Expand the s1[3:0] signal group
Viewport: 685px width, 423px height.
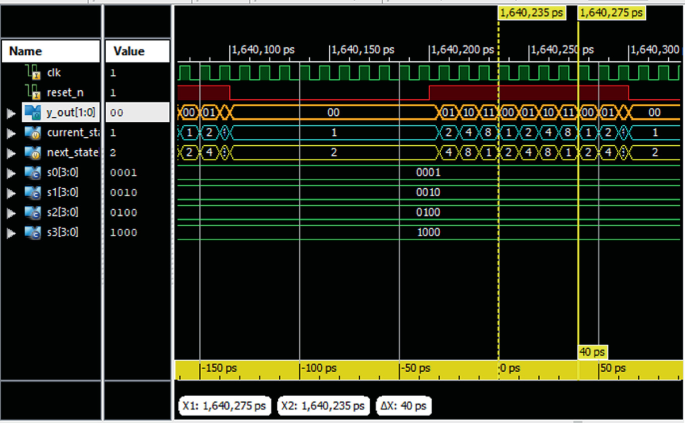11,192
